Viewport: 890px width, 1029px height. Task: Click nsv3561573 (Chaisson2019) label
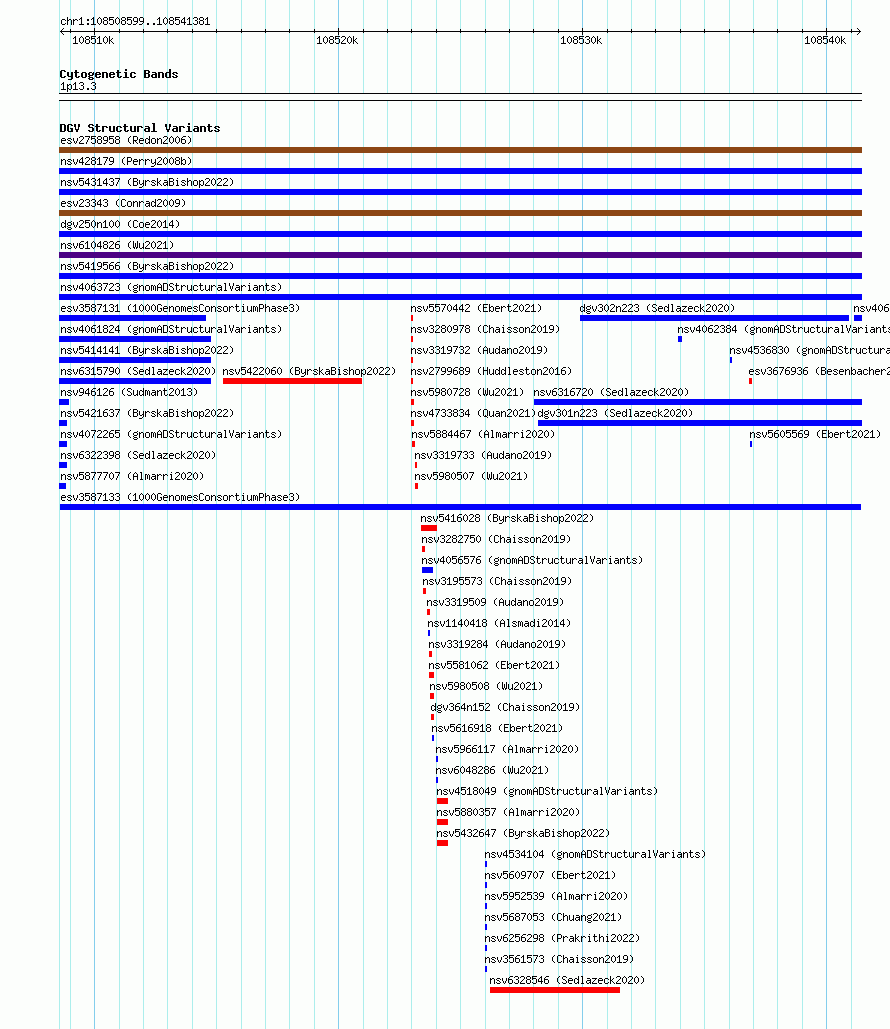(559, 959)
